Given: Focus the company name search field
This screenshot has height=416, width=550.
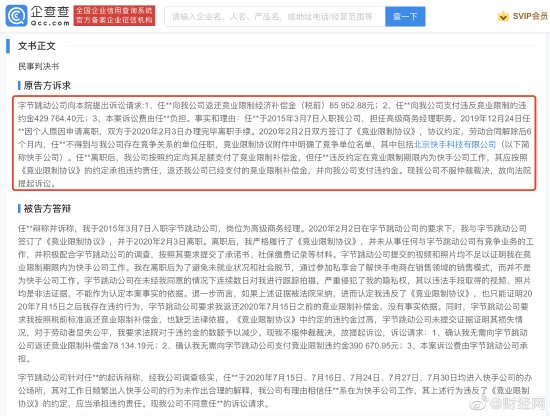Looking at the screenshot, I should click(275, 16).
